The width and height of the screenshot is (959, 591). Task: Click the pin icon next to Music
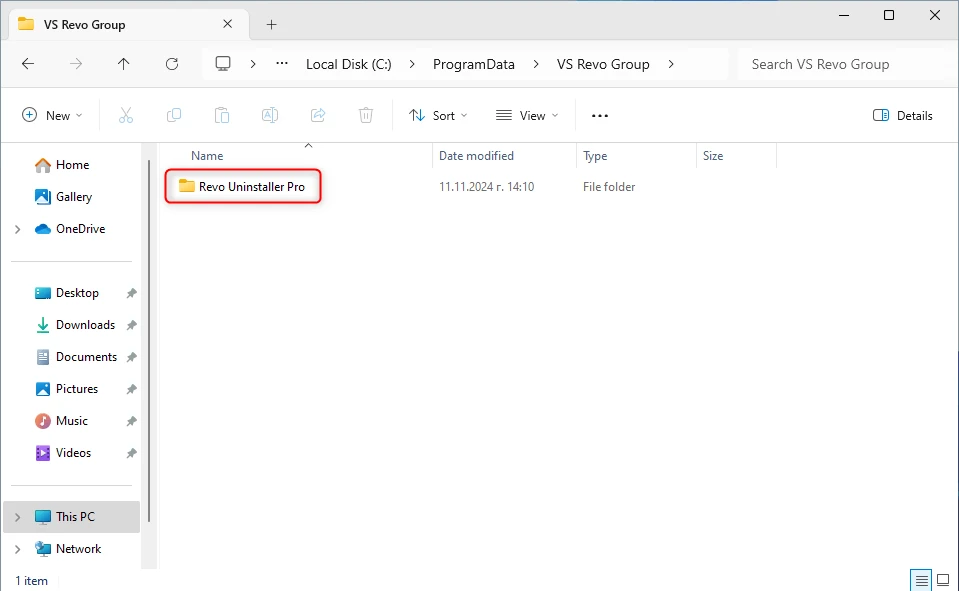pyautogui.click(x=131, y=421)
